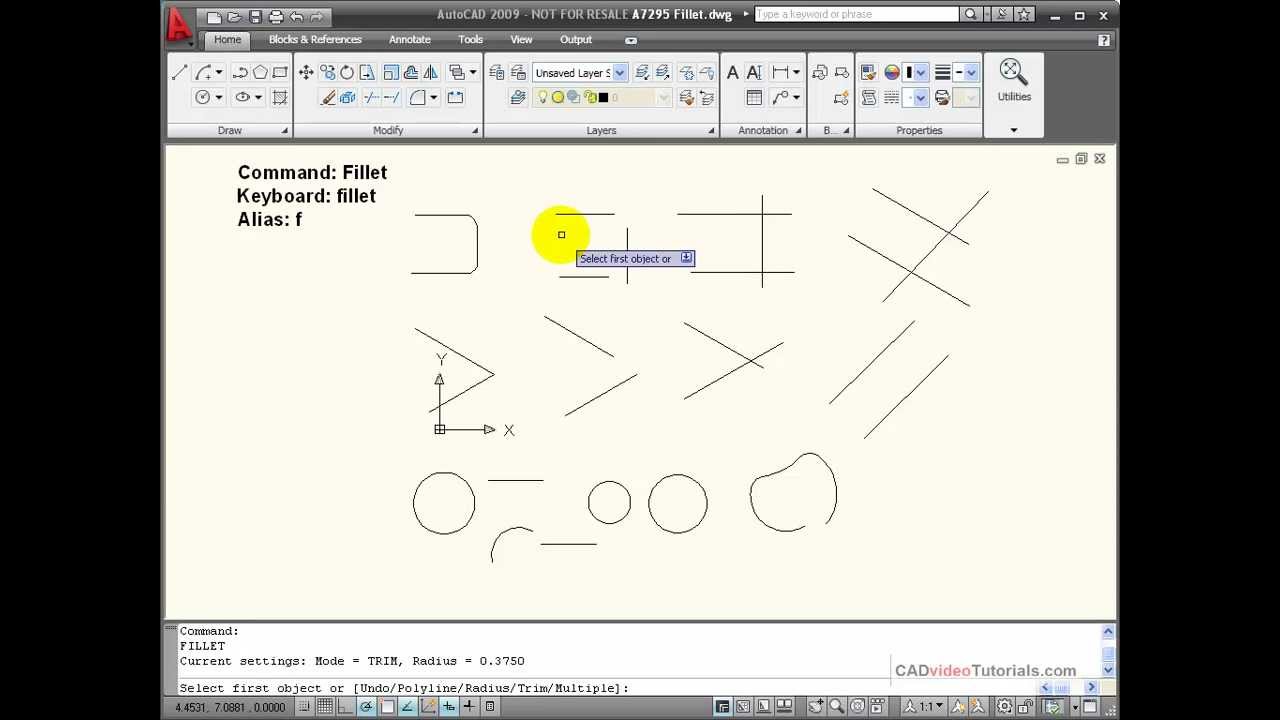Toggle Lineweight display in status bar

[x=469, y=706]
